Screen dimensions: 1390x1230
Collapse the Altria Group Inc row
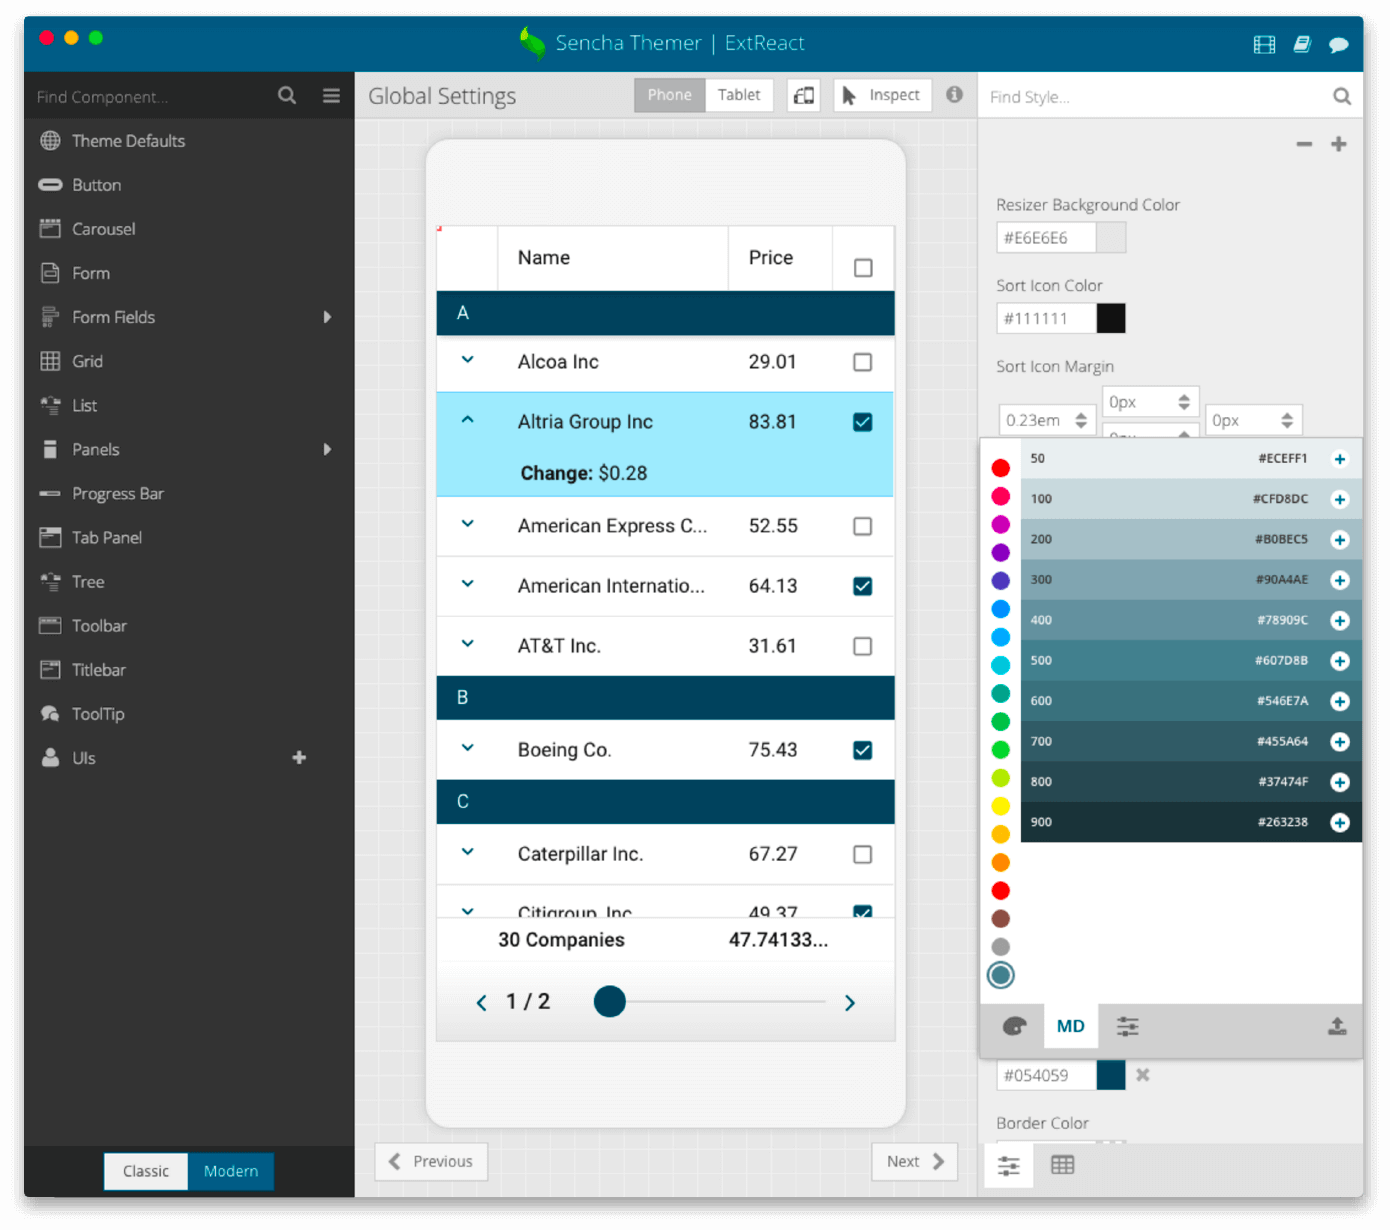(x=467, y=420)
